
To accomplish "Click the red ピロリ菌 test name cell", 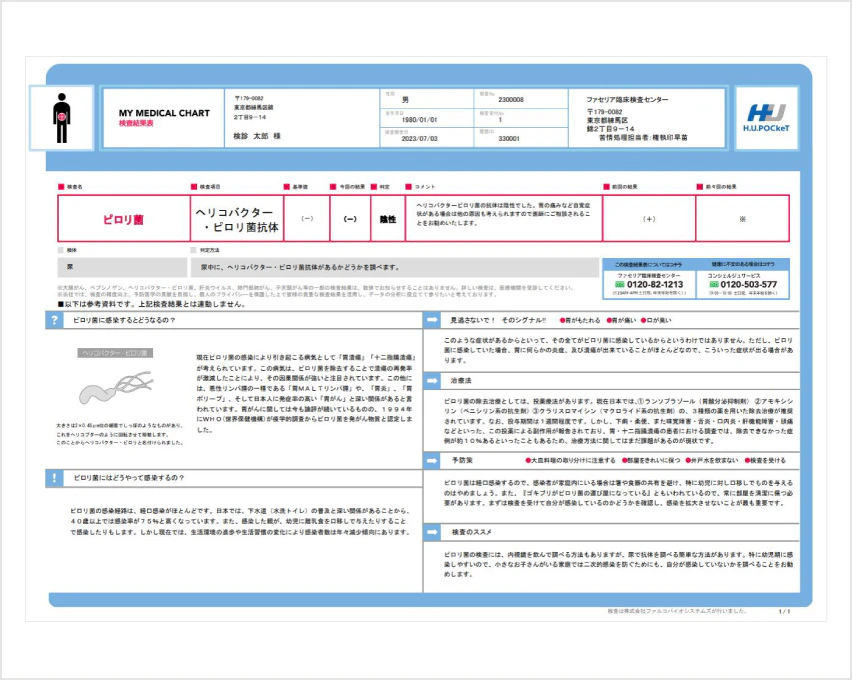I will (x=124, y=219).
